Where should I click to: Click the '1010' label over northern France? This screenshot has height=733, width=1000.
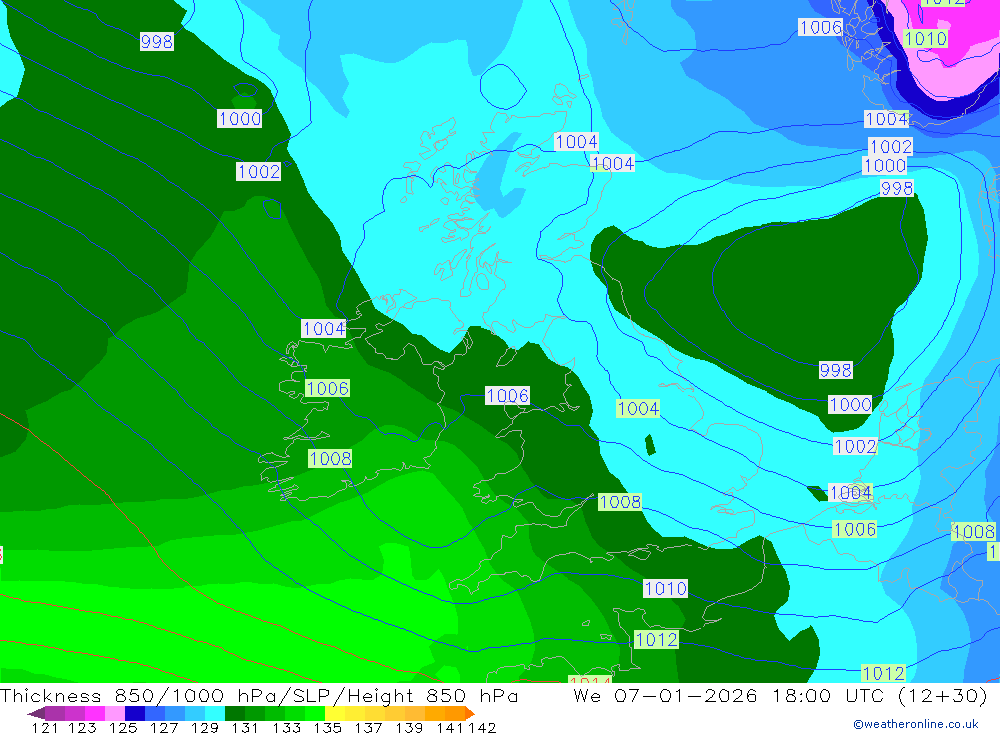tap(666, 588)
